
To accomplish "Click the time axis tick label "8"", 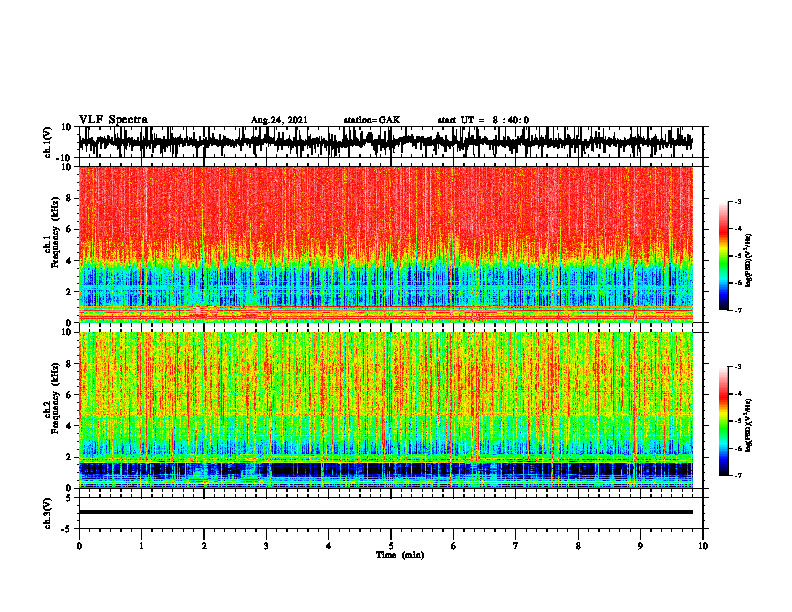I will 578,546.
